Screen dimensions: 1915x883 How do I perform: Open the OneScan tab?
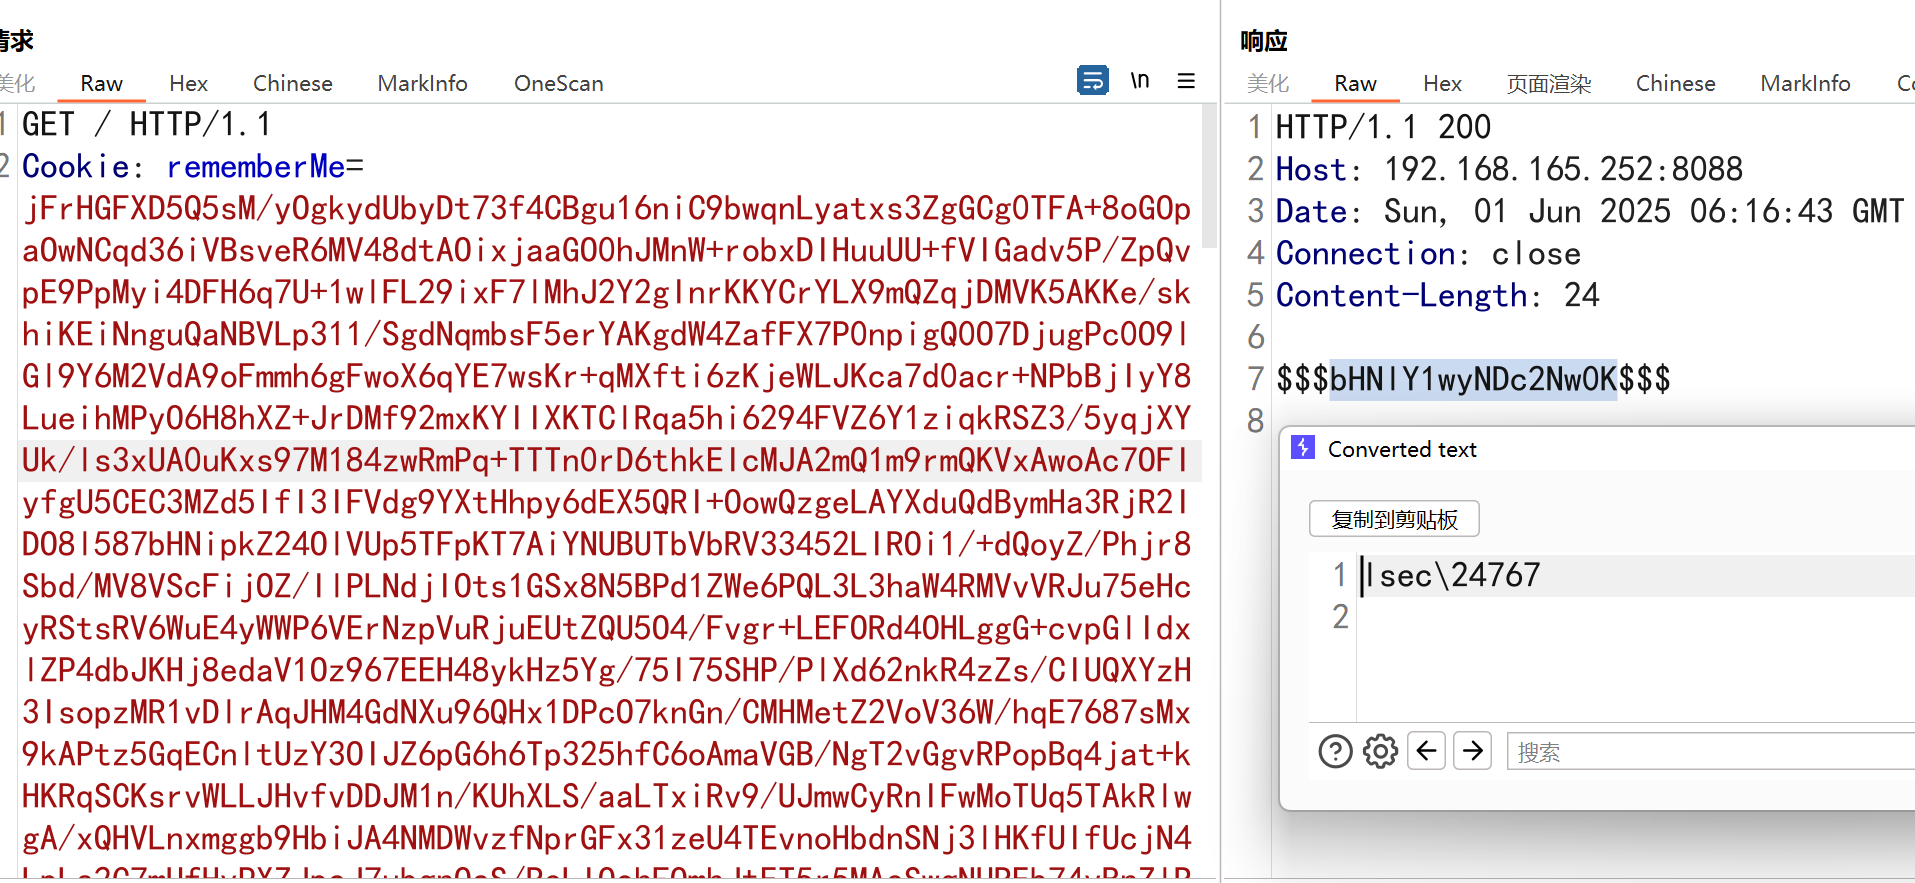(x=558, y=84)
